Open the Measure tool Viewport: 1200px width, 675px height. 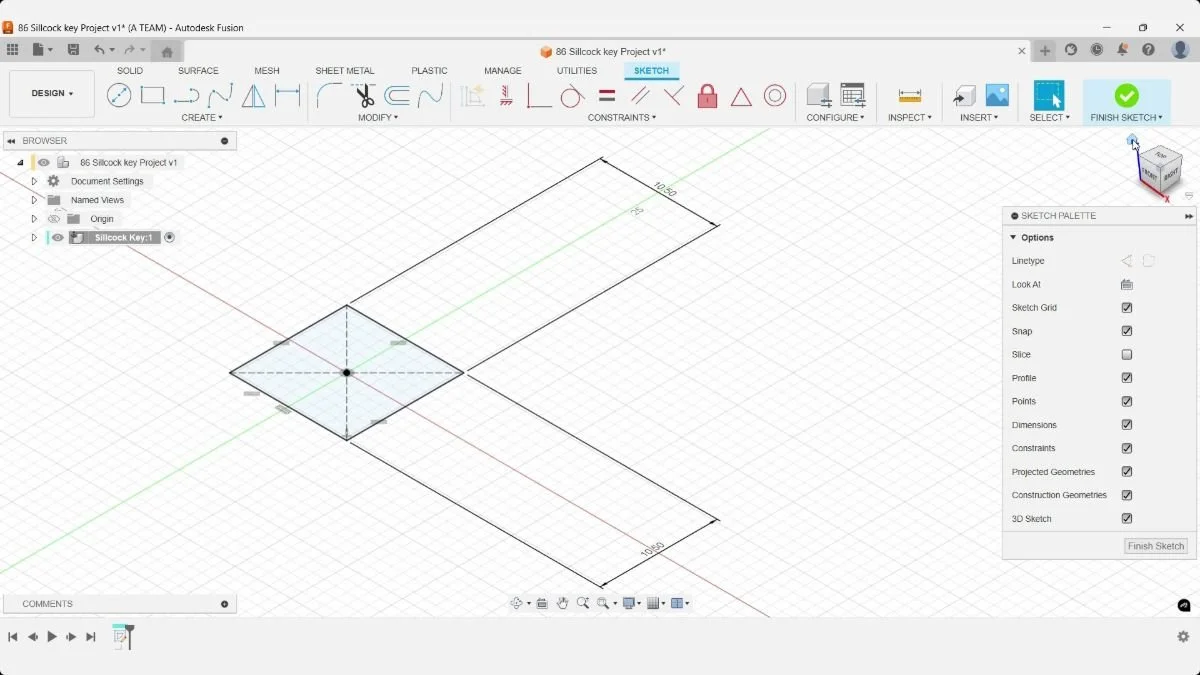[x=910, y=96]
